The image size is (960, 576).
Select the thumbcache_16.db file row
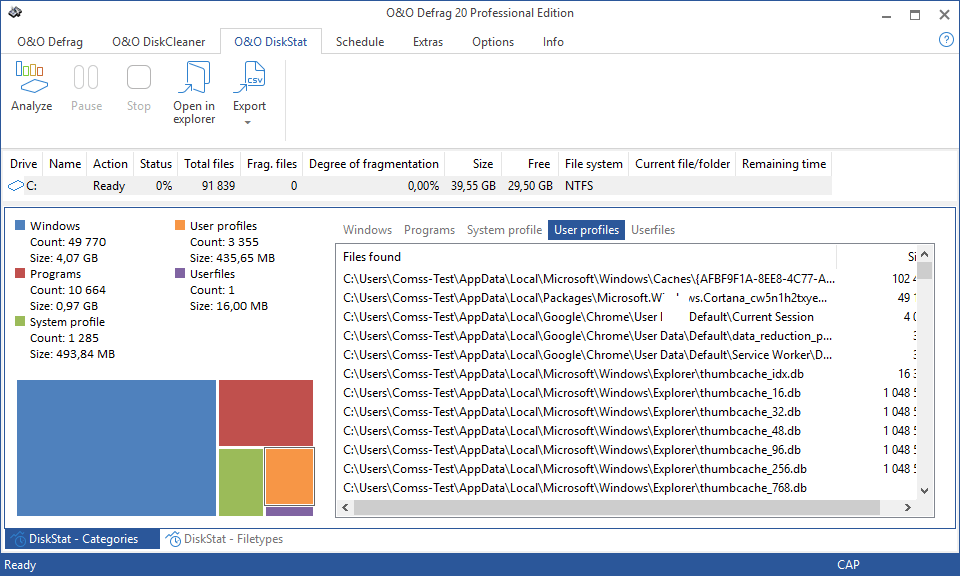coord(627,393)
